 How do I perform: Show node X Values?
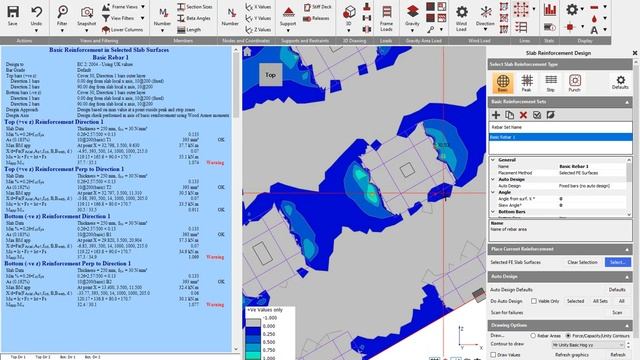click(x=258, y=7)
